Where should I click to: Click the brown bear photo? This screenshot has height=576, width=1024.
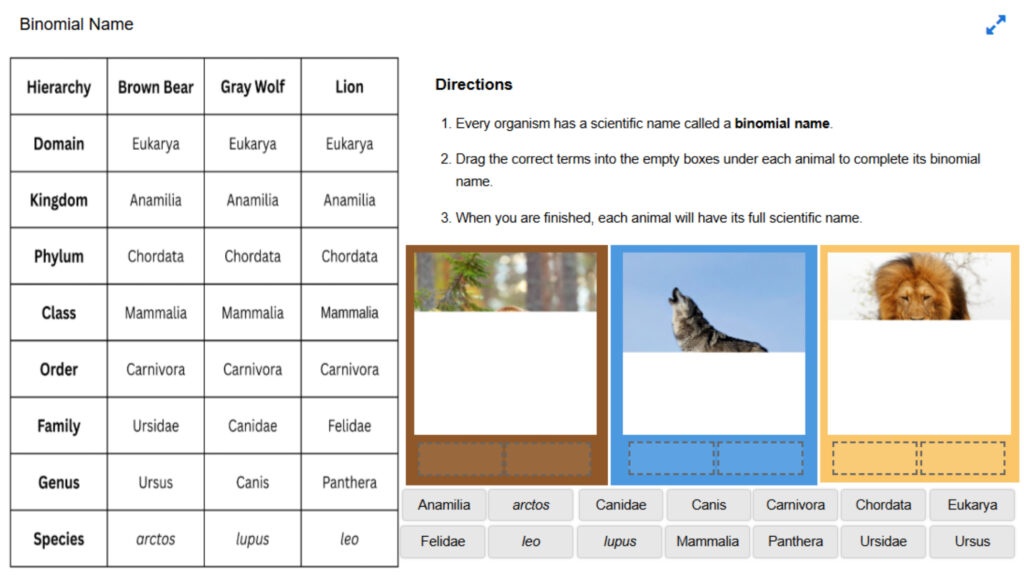[x=505, y=282]
